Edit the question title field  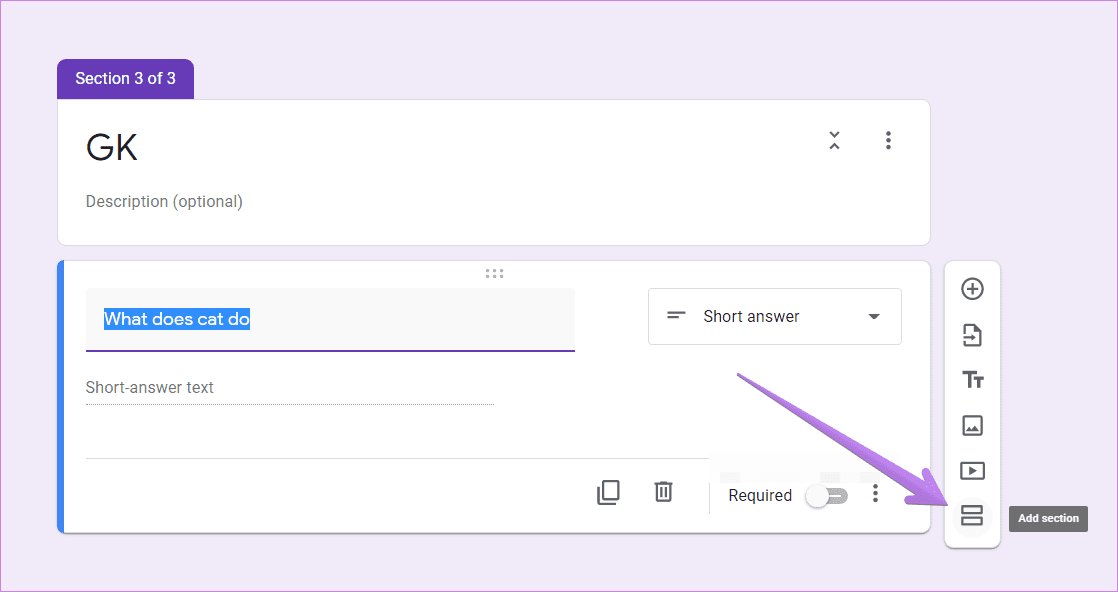[330, 319]
